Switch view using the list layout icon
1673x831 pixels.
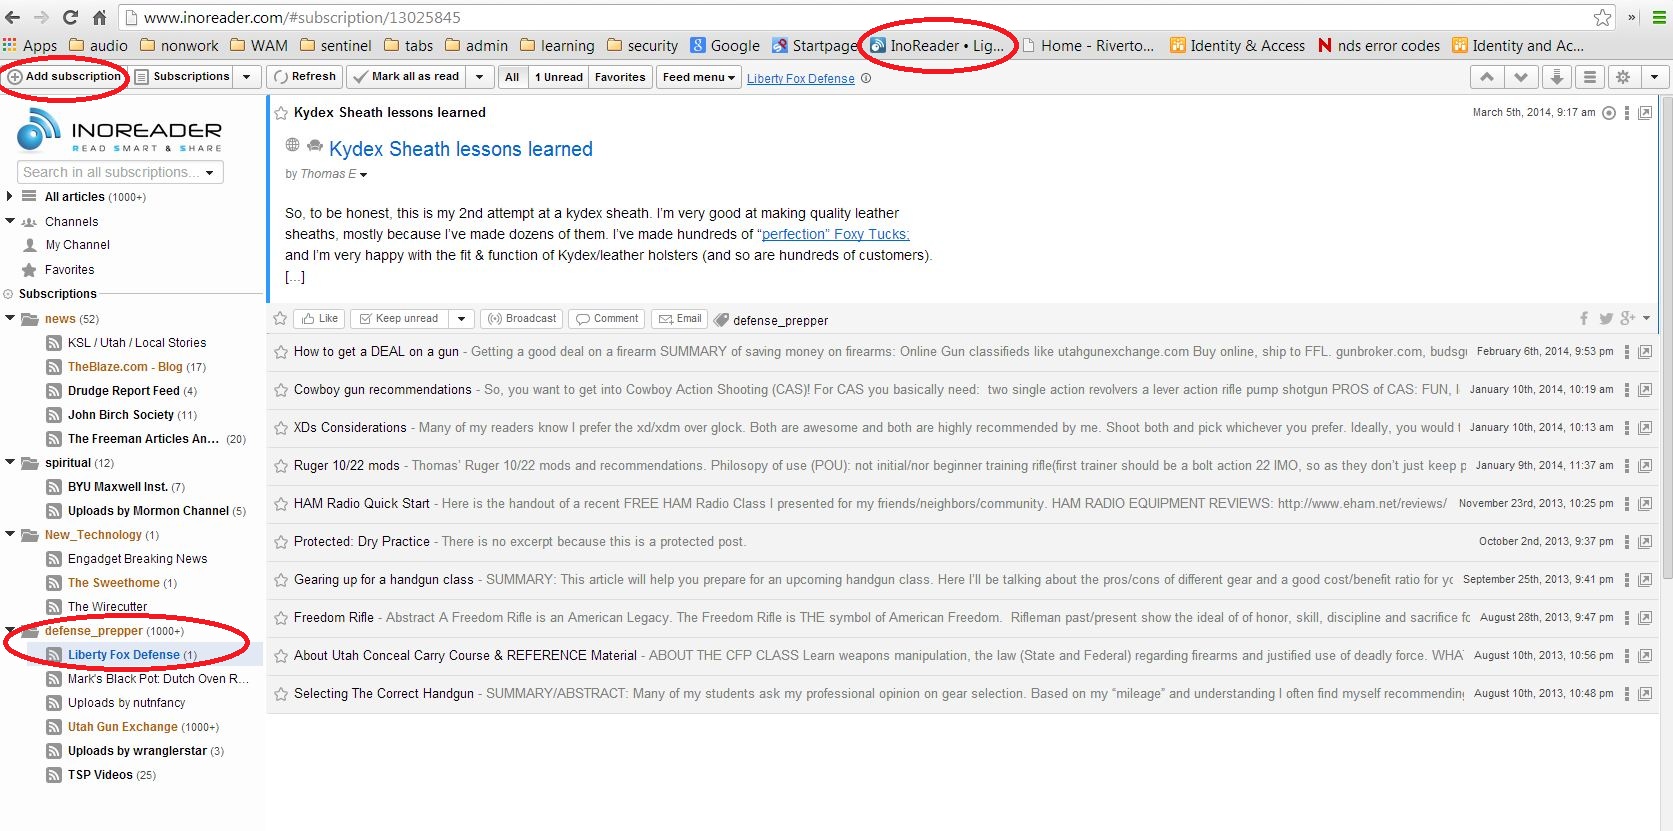(1589, 77)
